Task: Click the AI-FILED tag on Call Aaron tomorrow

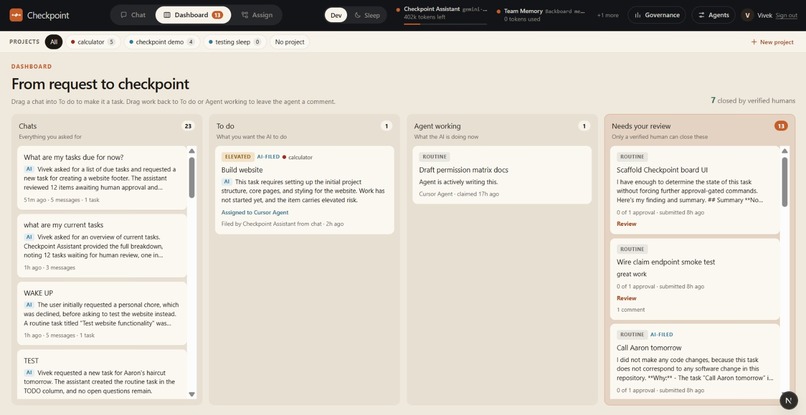Action: pos(662,334)
